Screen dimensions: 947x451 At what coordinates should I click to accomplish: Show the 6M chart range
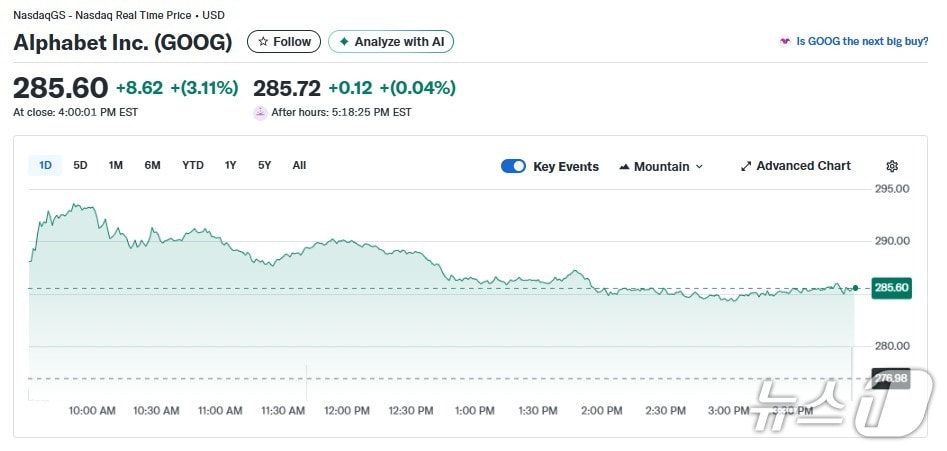coord(152,165)
